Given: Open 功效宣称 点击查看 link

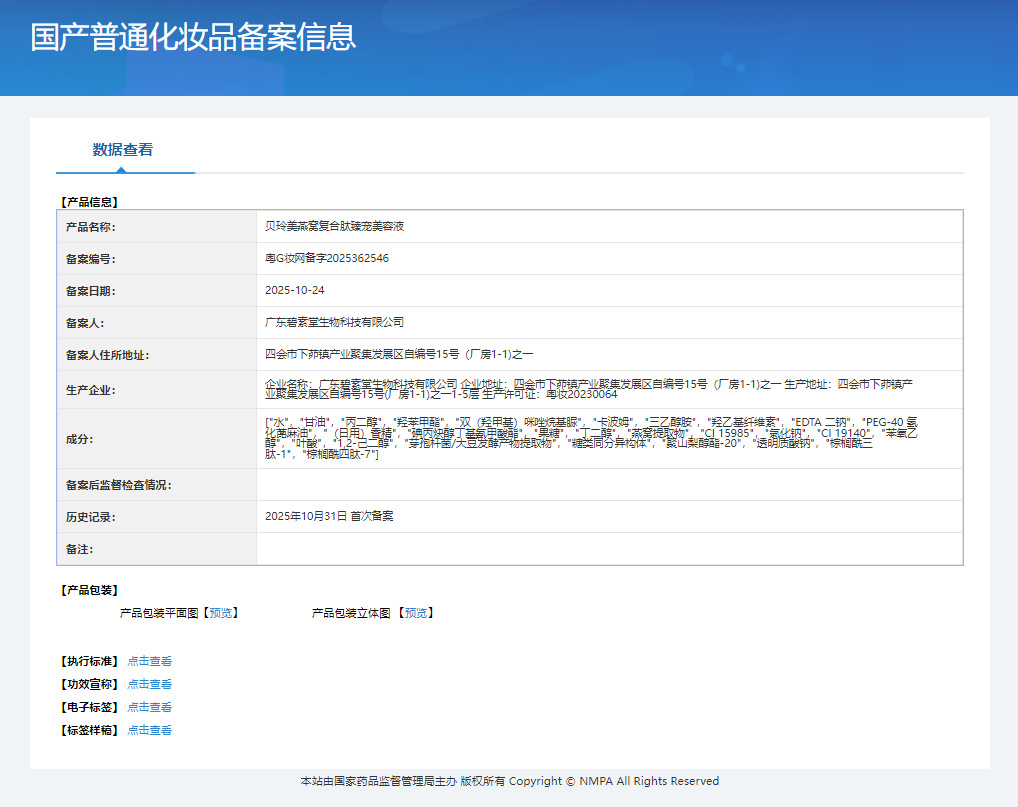Looking at the screenshot, I should click(x=149, y=684).
